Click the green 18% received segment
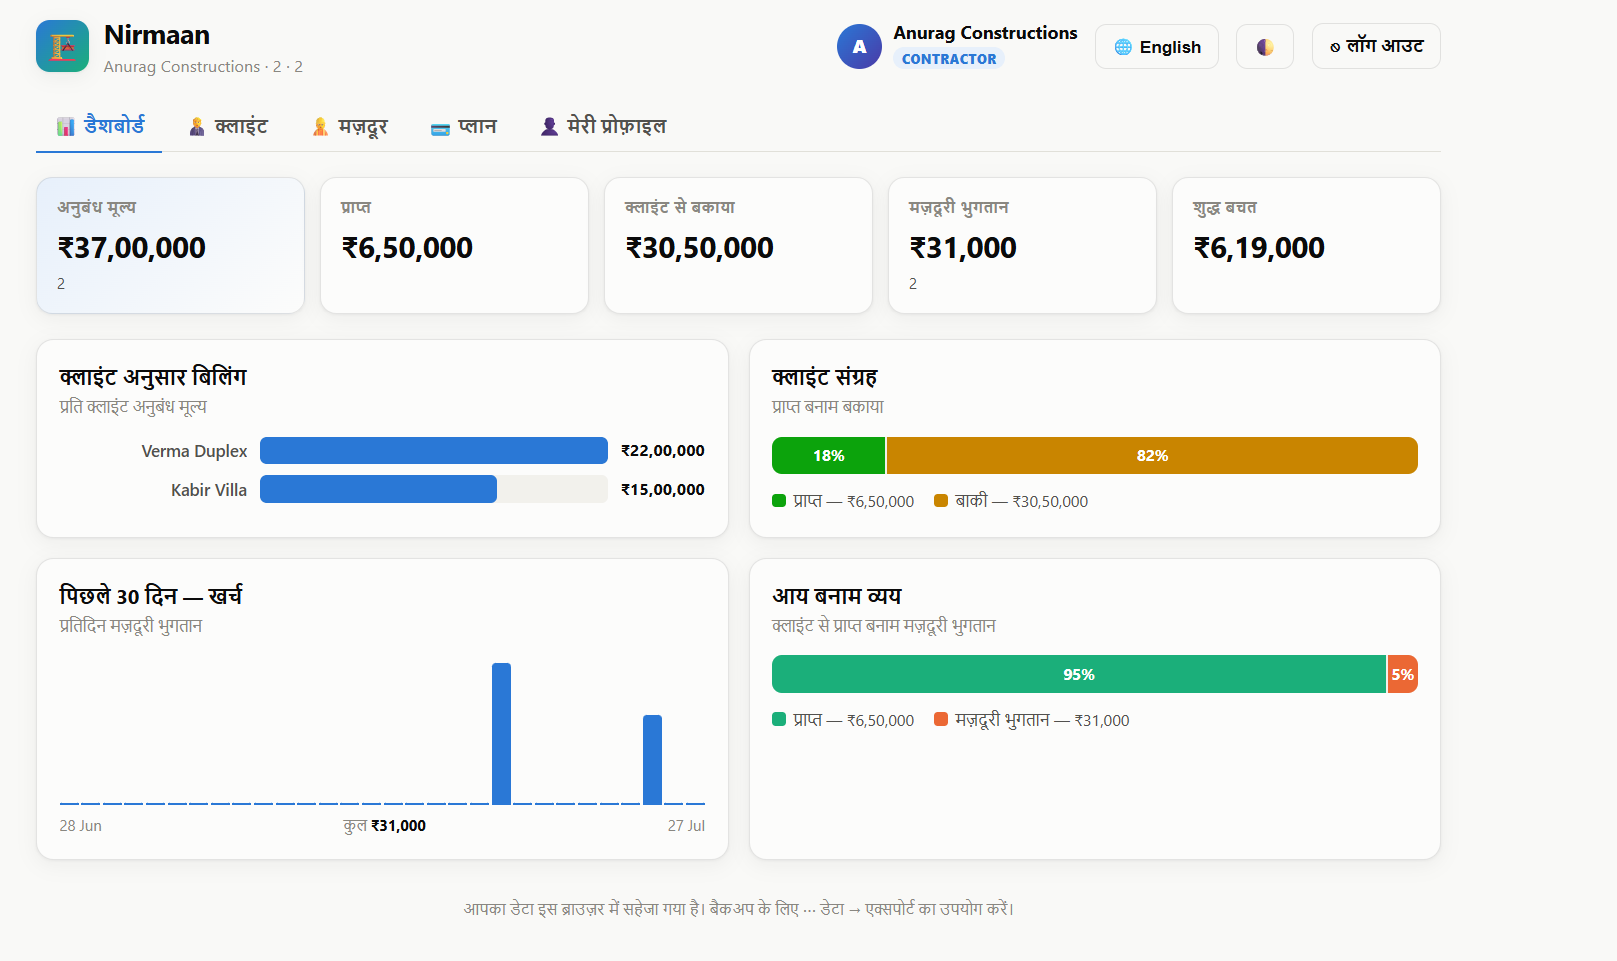1617x961 pixels. coord(828,455)
